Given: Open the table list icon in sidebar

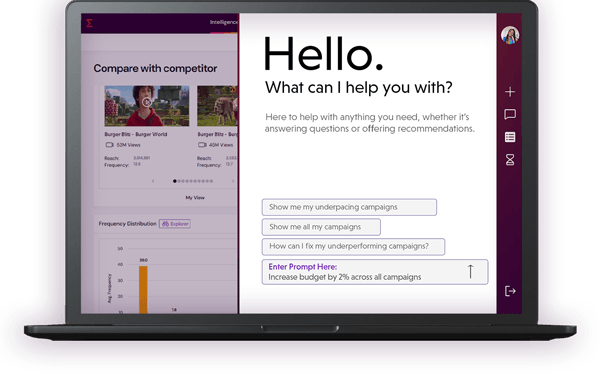Looking at the screenshot, I should [510, 137].
